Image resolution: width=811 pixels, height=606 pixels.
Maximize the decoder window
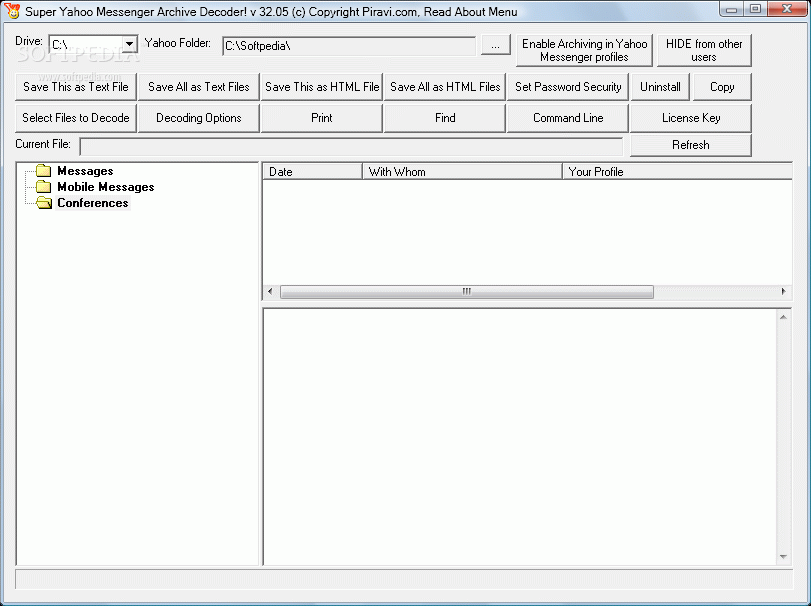[x=755, y=9]
